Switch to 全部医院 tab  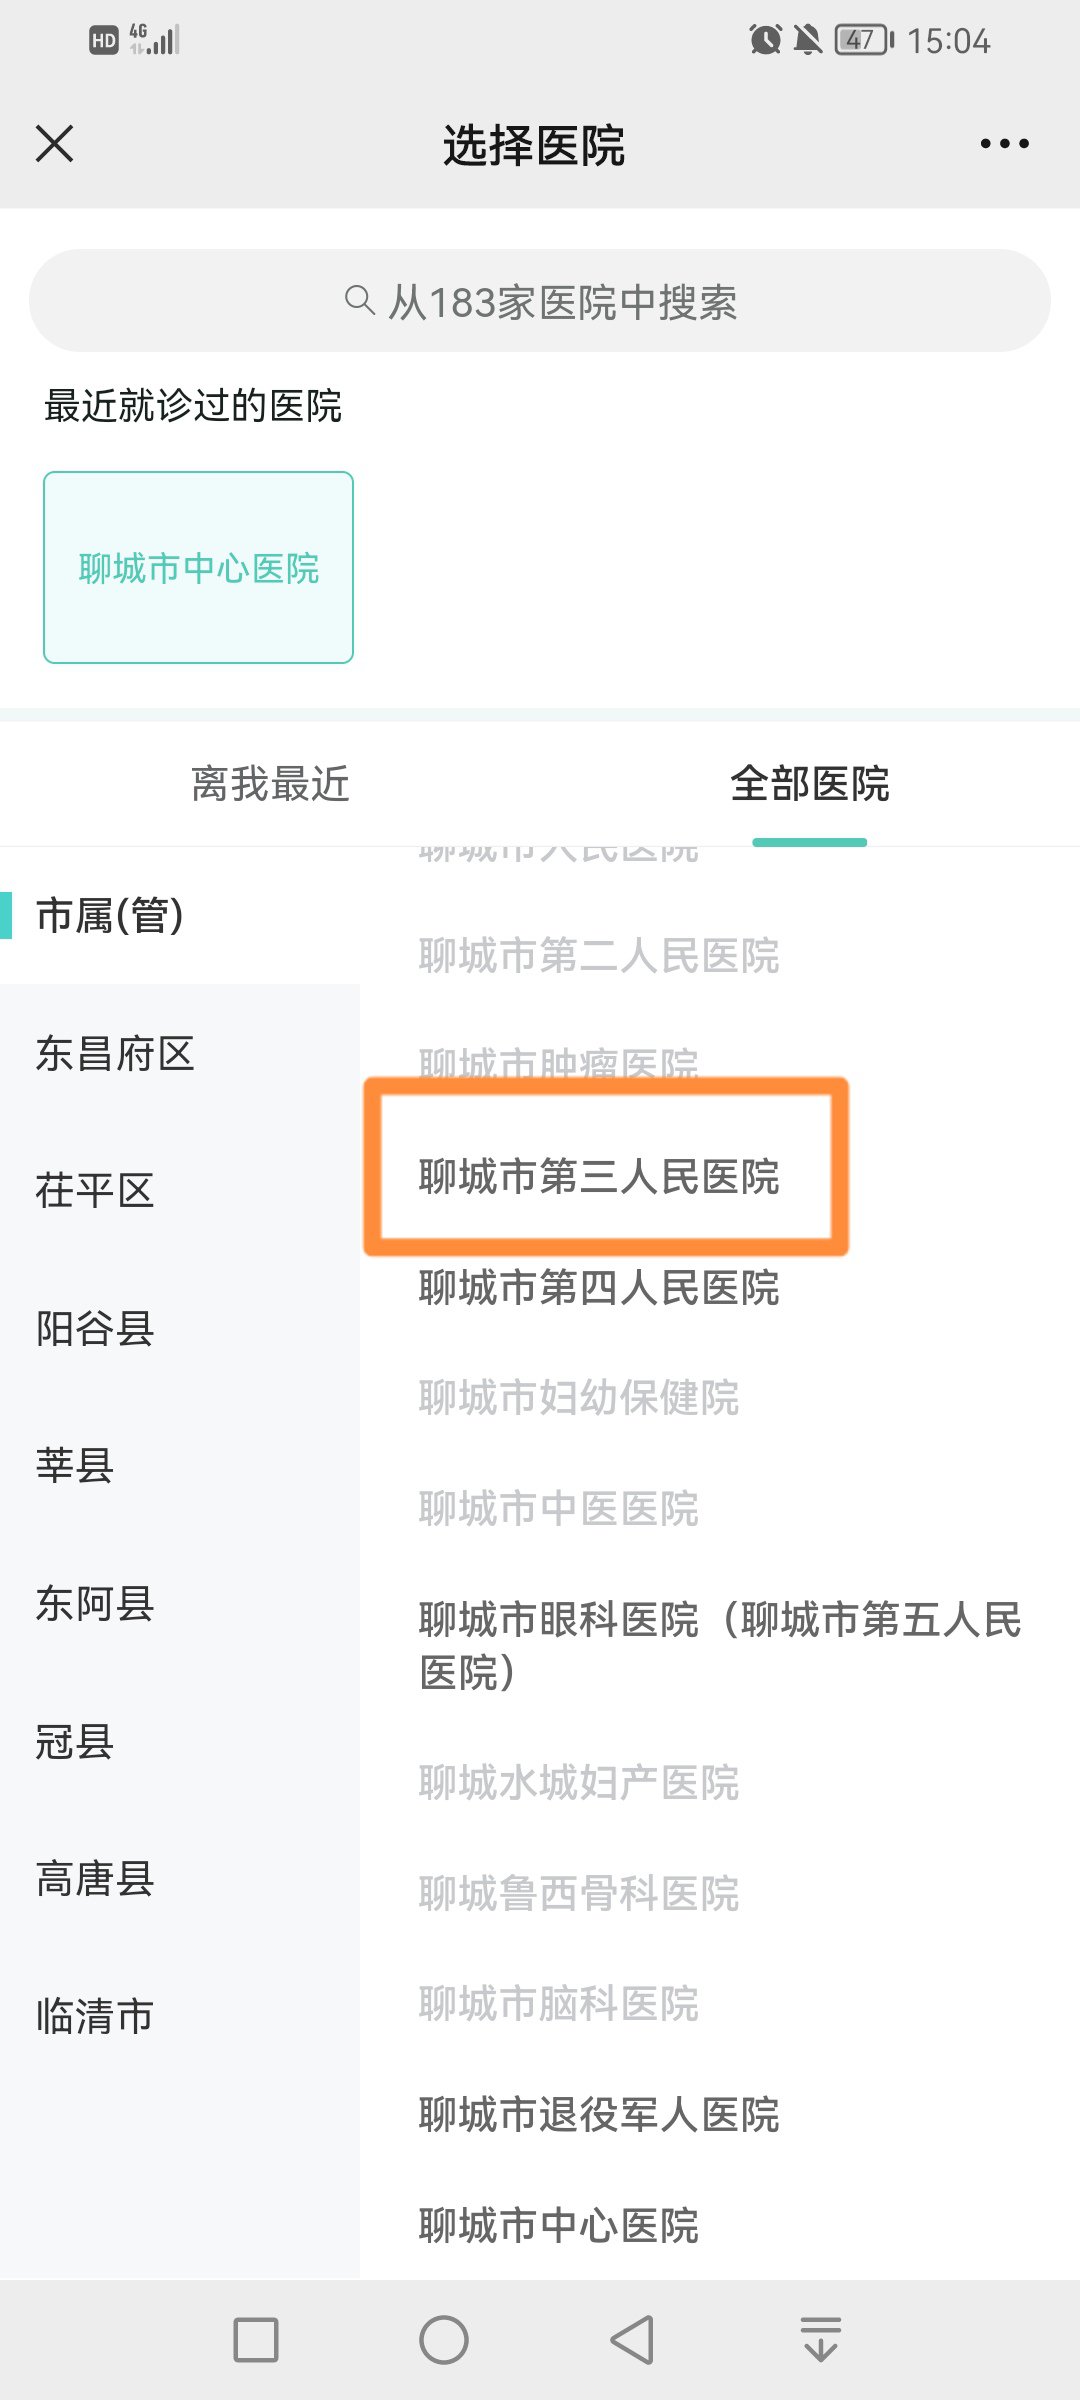click(x=809, y=784)
